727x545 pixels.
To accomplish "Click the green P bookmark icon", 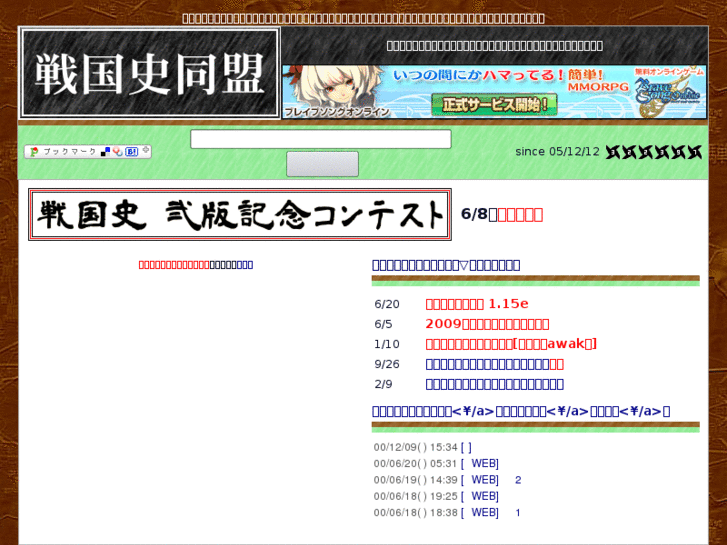I will [x=33, y=152].
